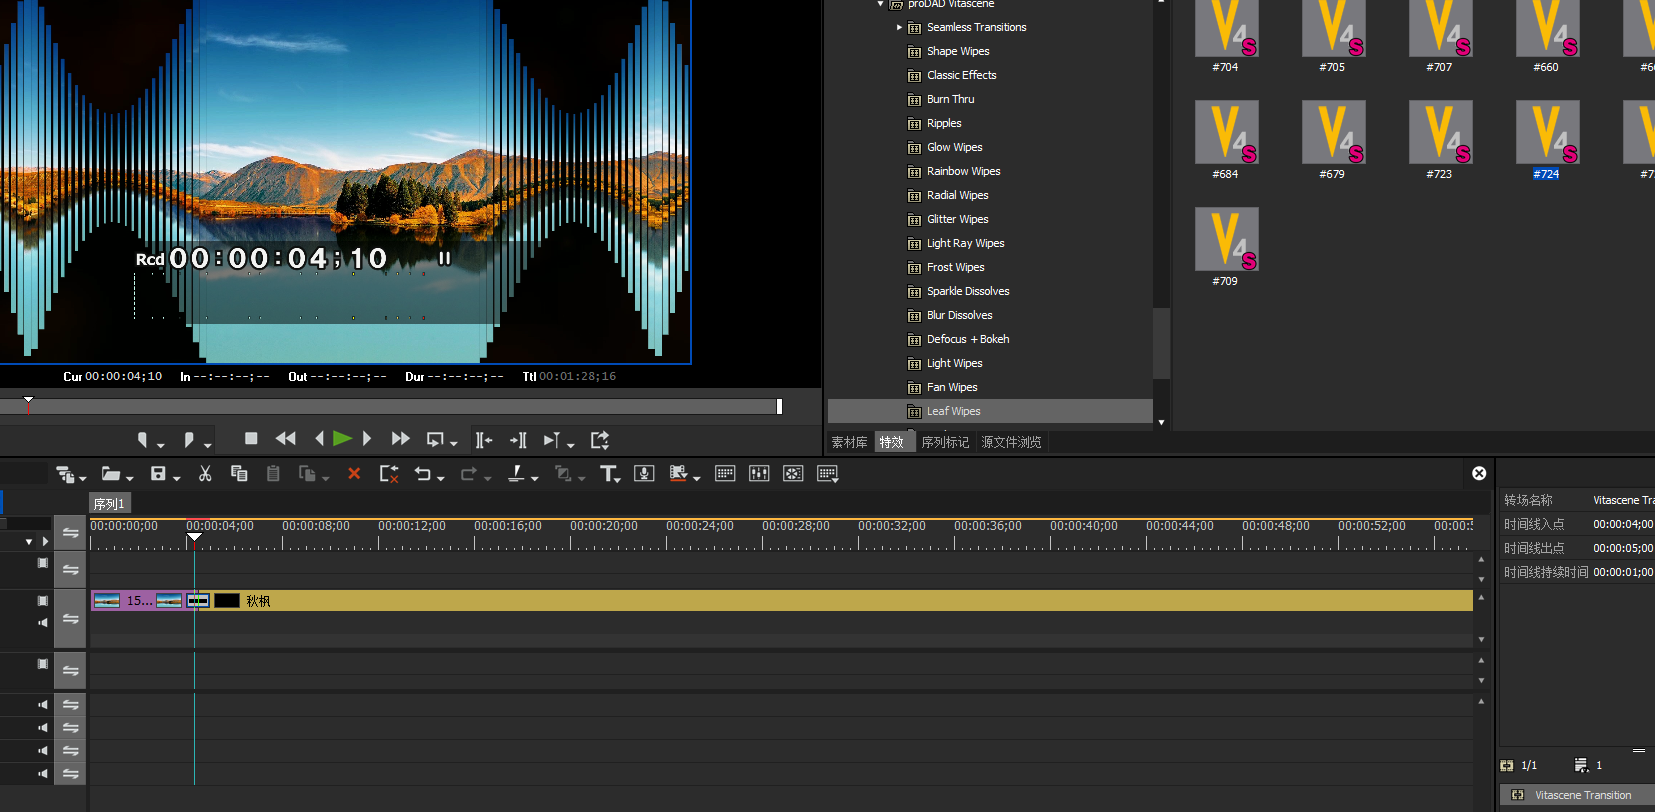Screen dimensions: 1655x812
Task: Click the effects tree scrollbar thumb
Action: [1161, 342]
